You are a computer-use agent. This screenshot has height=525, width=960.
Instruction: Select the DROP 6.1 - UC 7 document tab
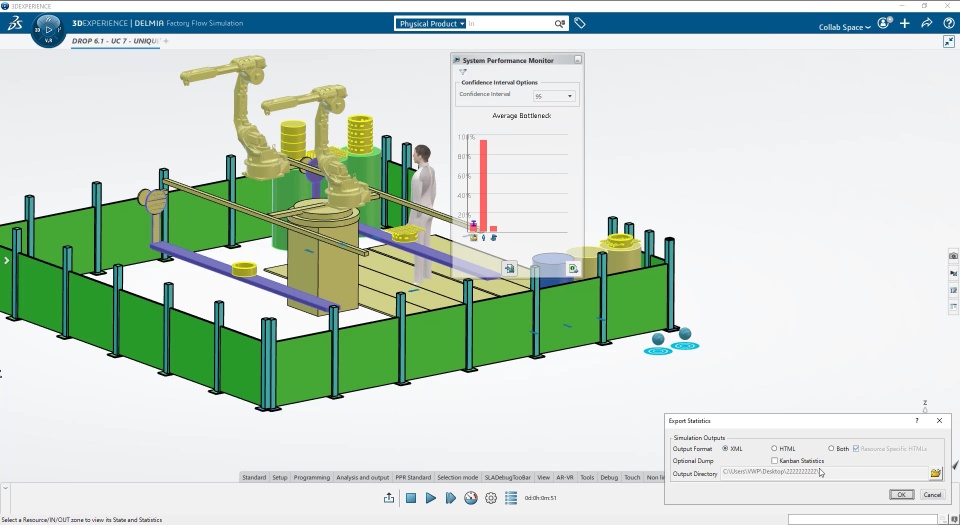click(115, 41)
